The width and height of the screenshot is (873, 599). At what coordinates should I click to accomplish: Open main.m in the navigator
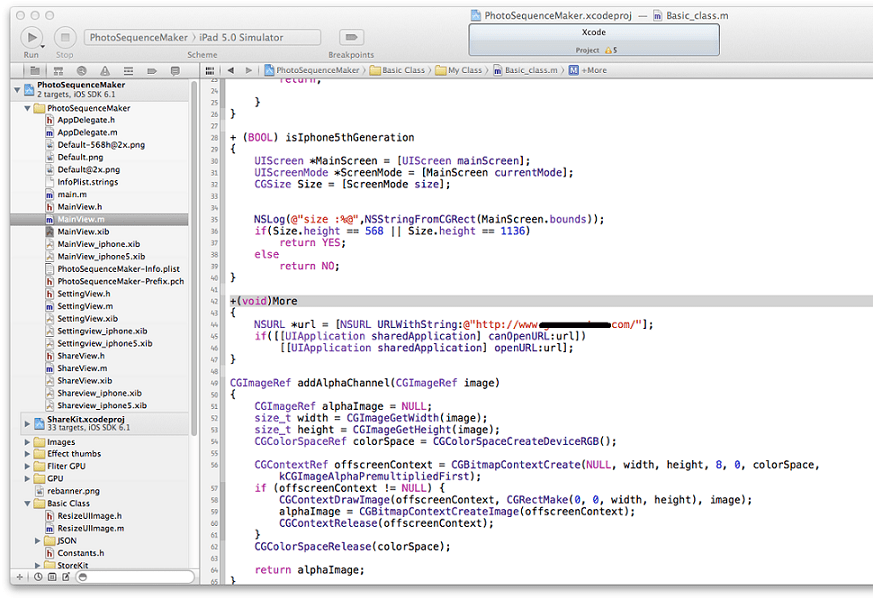coord(72,194)
